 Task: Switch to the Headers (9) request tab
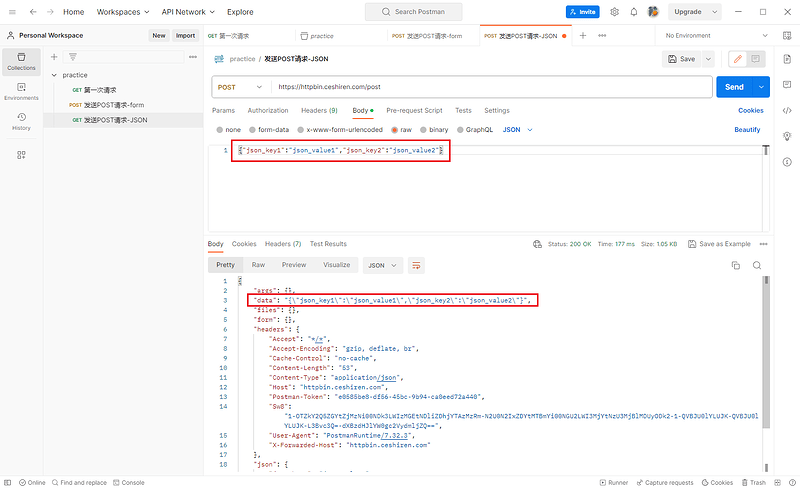pos(319,110)
